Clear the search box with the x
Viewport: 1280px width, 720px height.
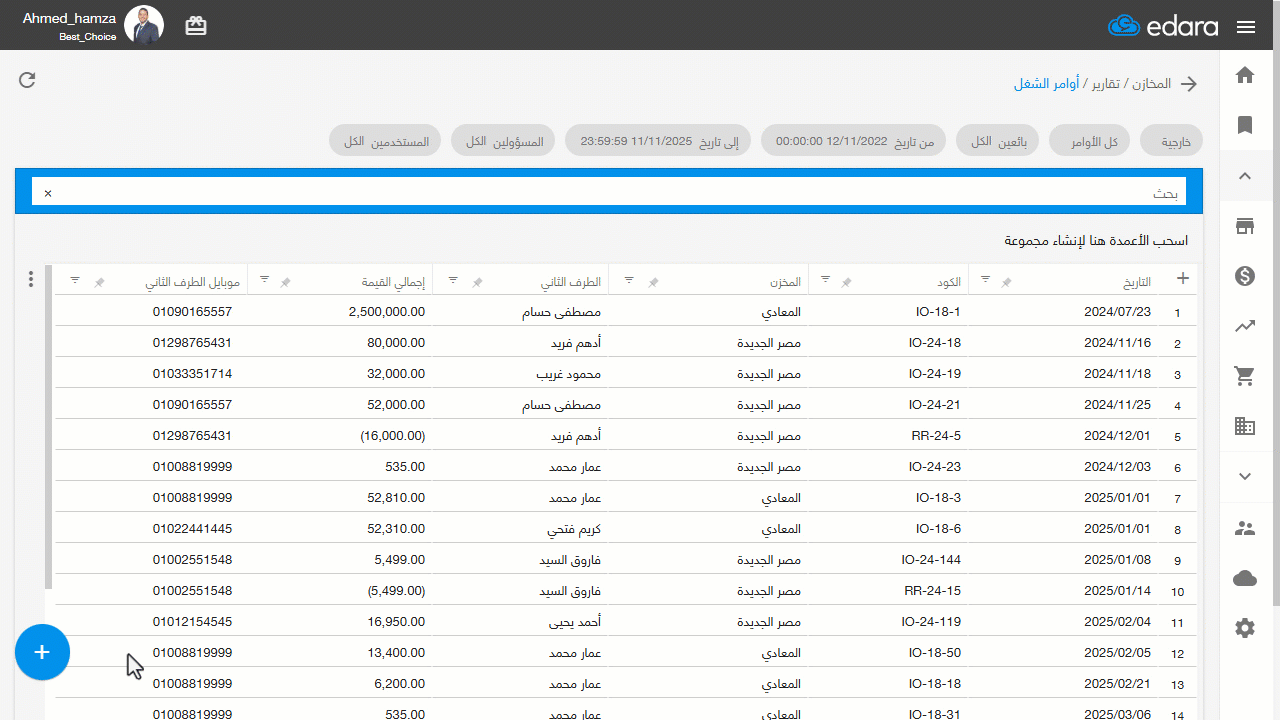tap(47, 192)
